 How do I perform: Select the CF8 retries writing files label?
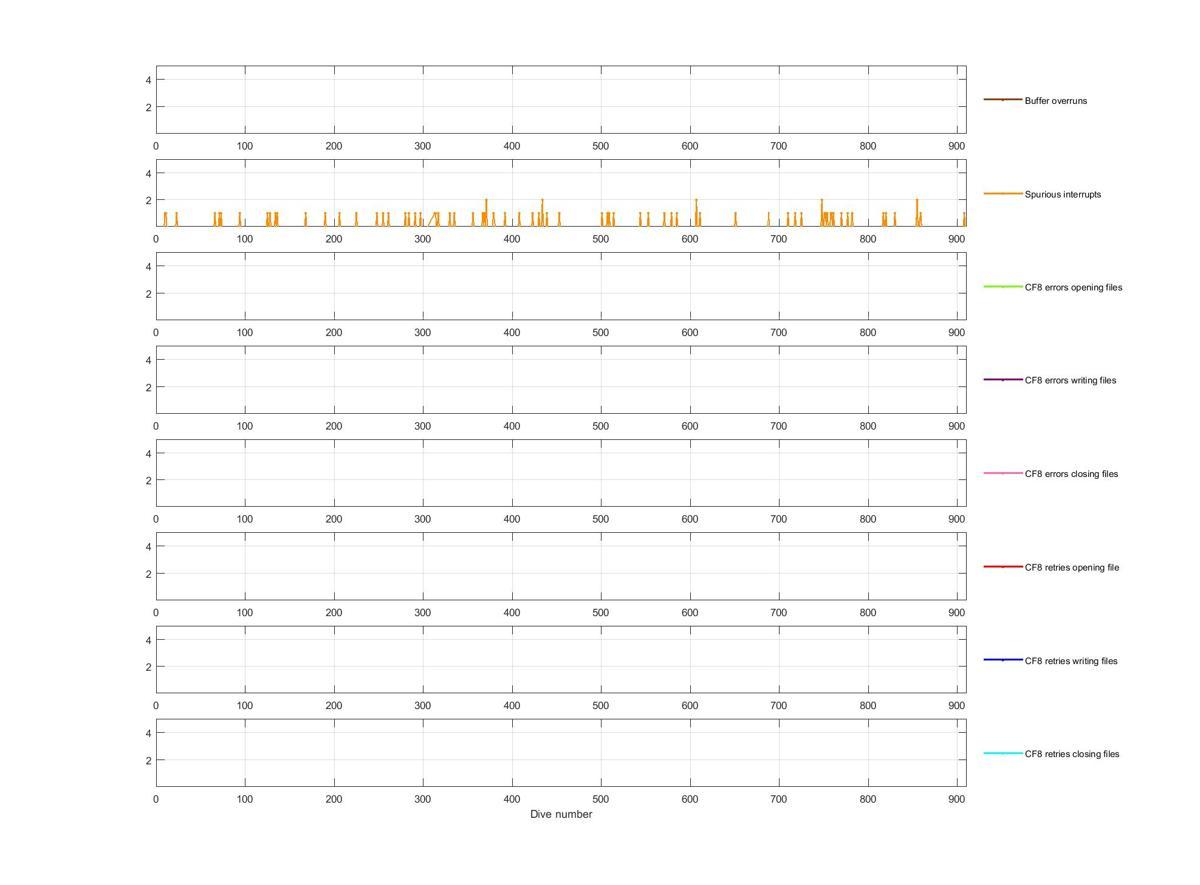[x=1071, y=661]
